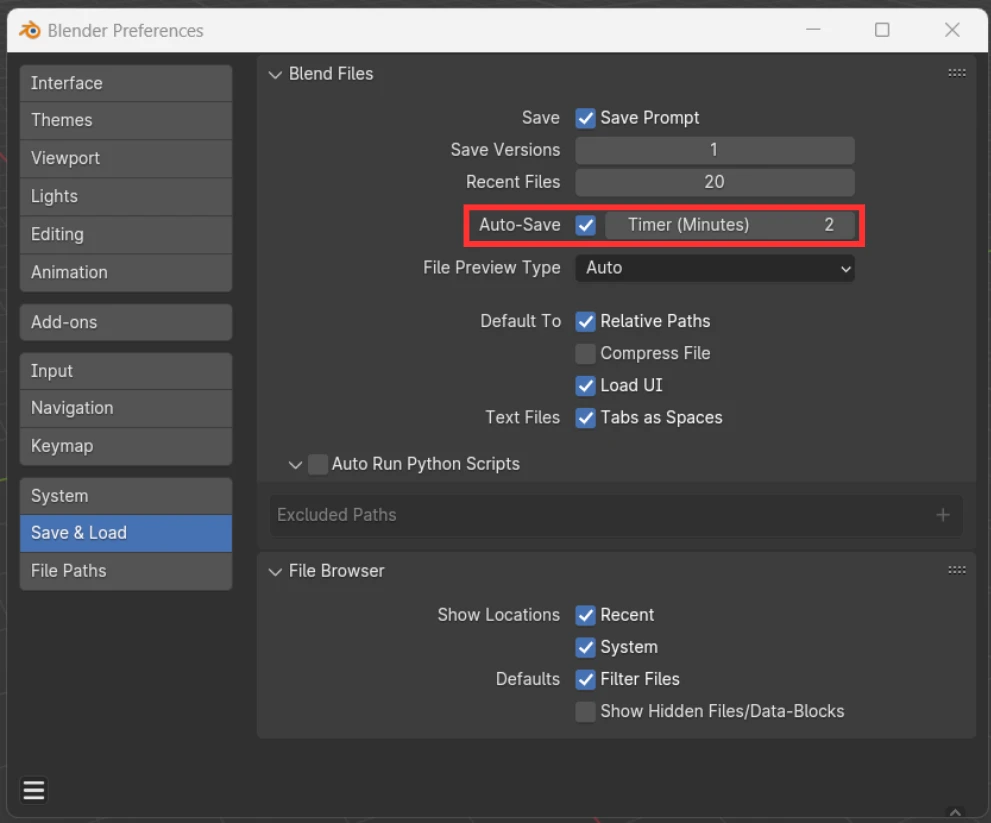Maximize the Blender Preferences window
This screenshot has height=823, width=991.
pos(882,30)
